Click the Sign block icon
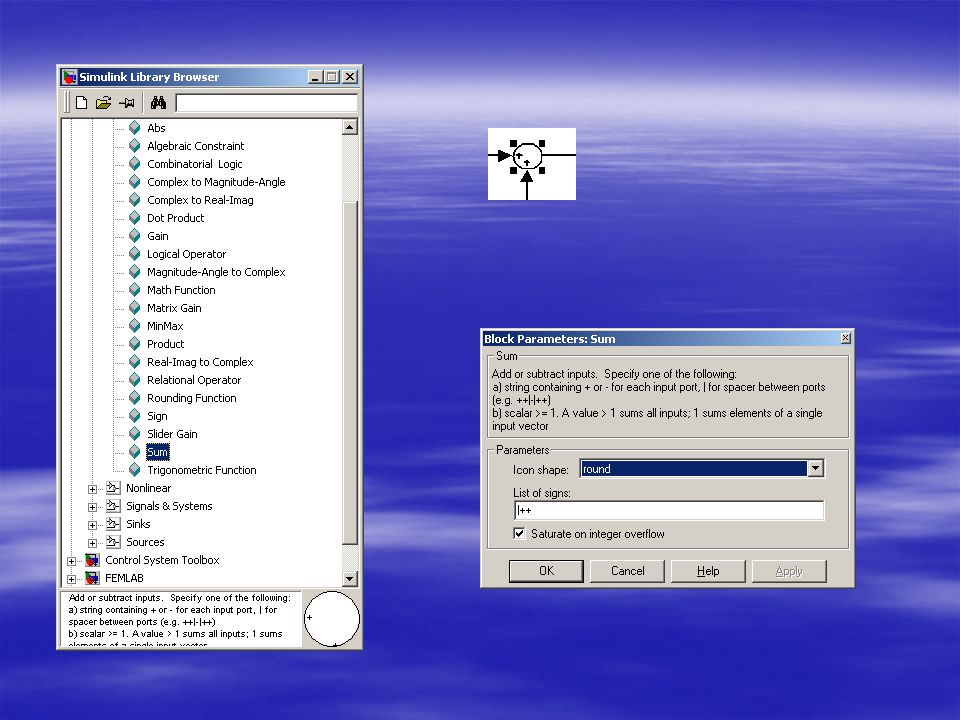 pyautogui.click(x=135, y=416)
